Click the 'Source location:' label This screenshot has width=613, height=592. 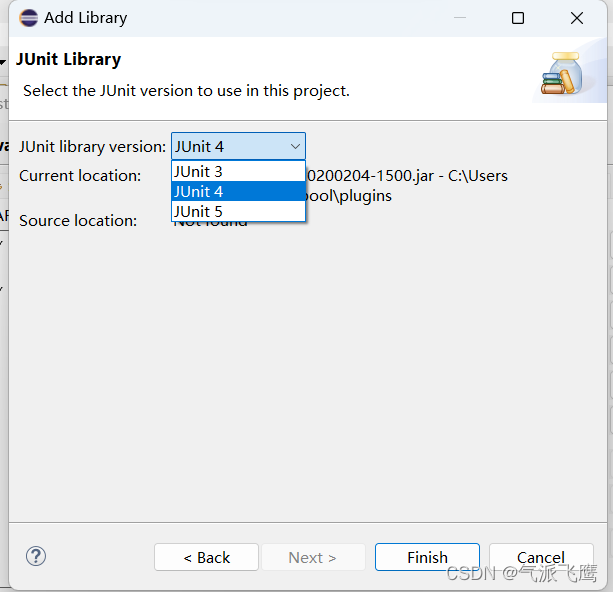[78, 221]
